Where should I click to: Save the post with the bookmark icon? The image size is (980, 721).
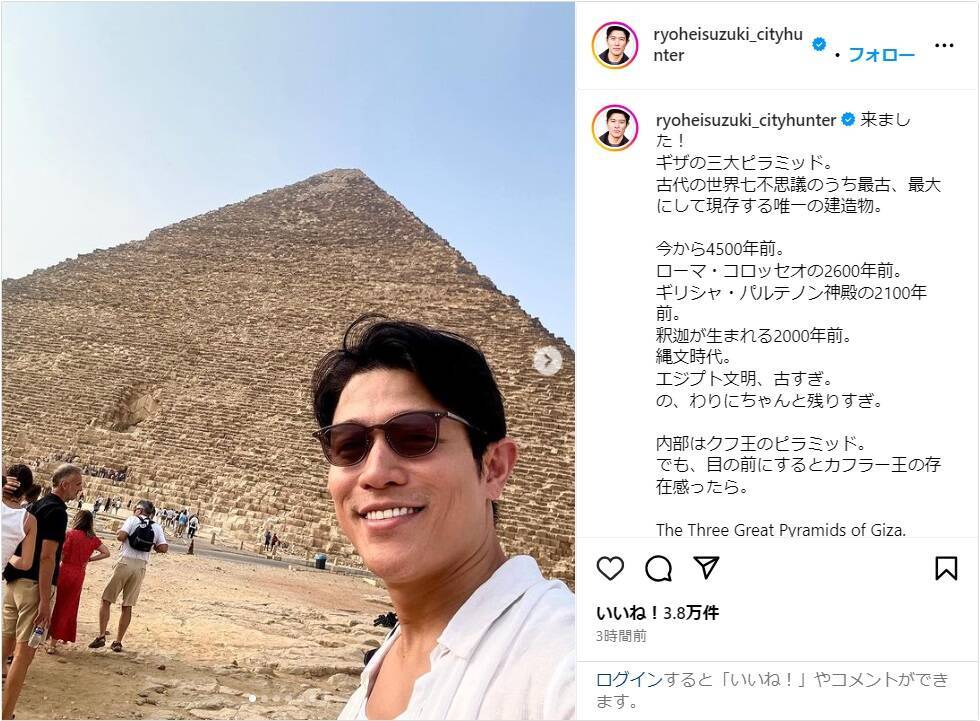946,569
